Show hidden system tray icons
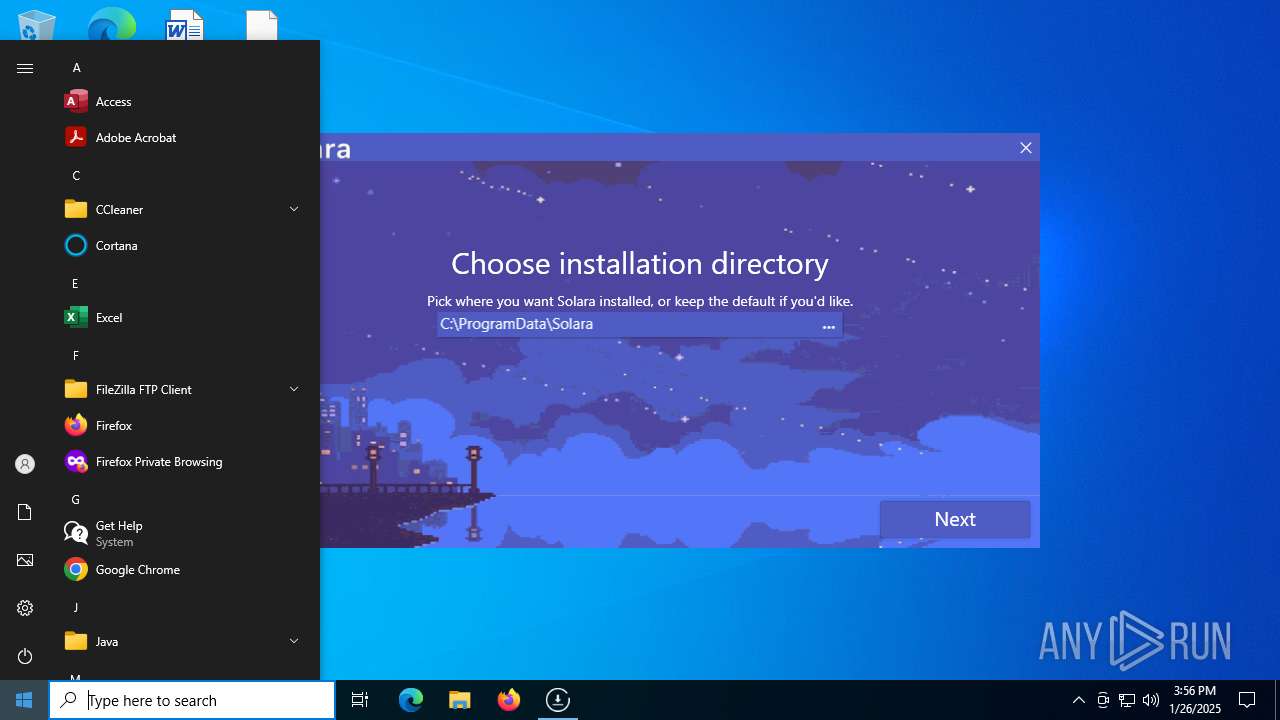The height and width of the screenshot is (720, 1280). click(x=1078, y=700)
